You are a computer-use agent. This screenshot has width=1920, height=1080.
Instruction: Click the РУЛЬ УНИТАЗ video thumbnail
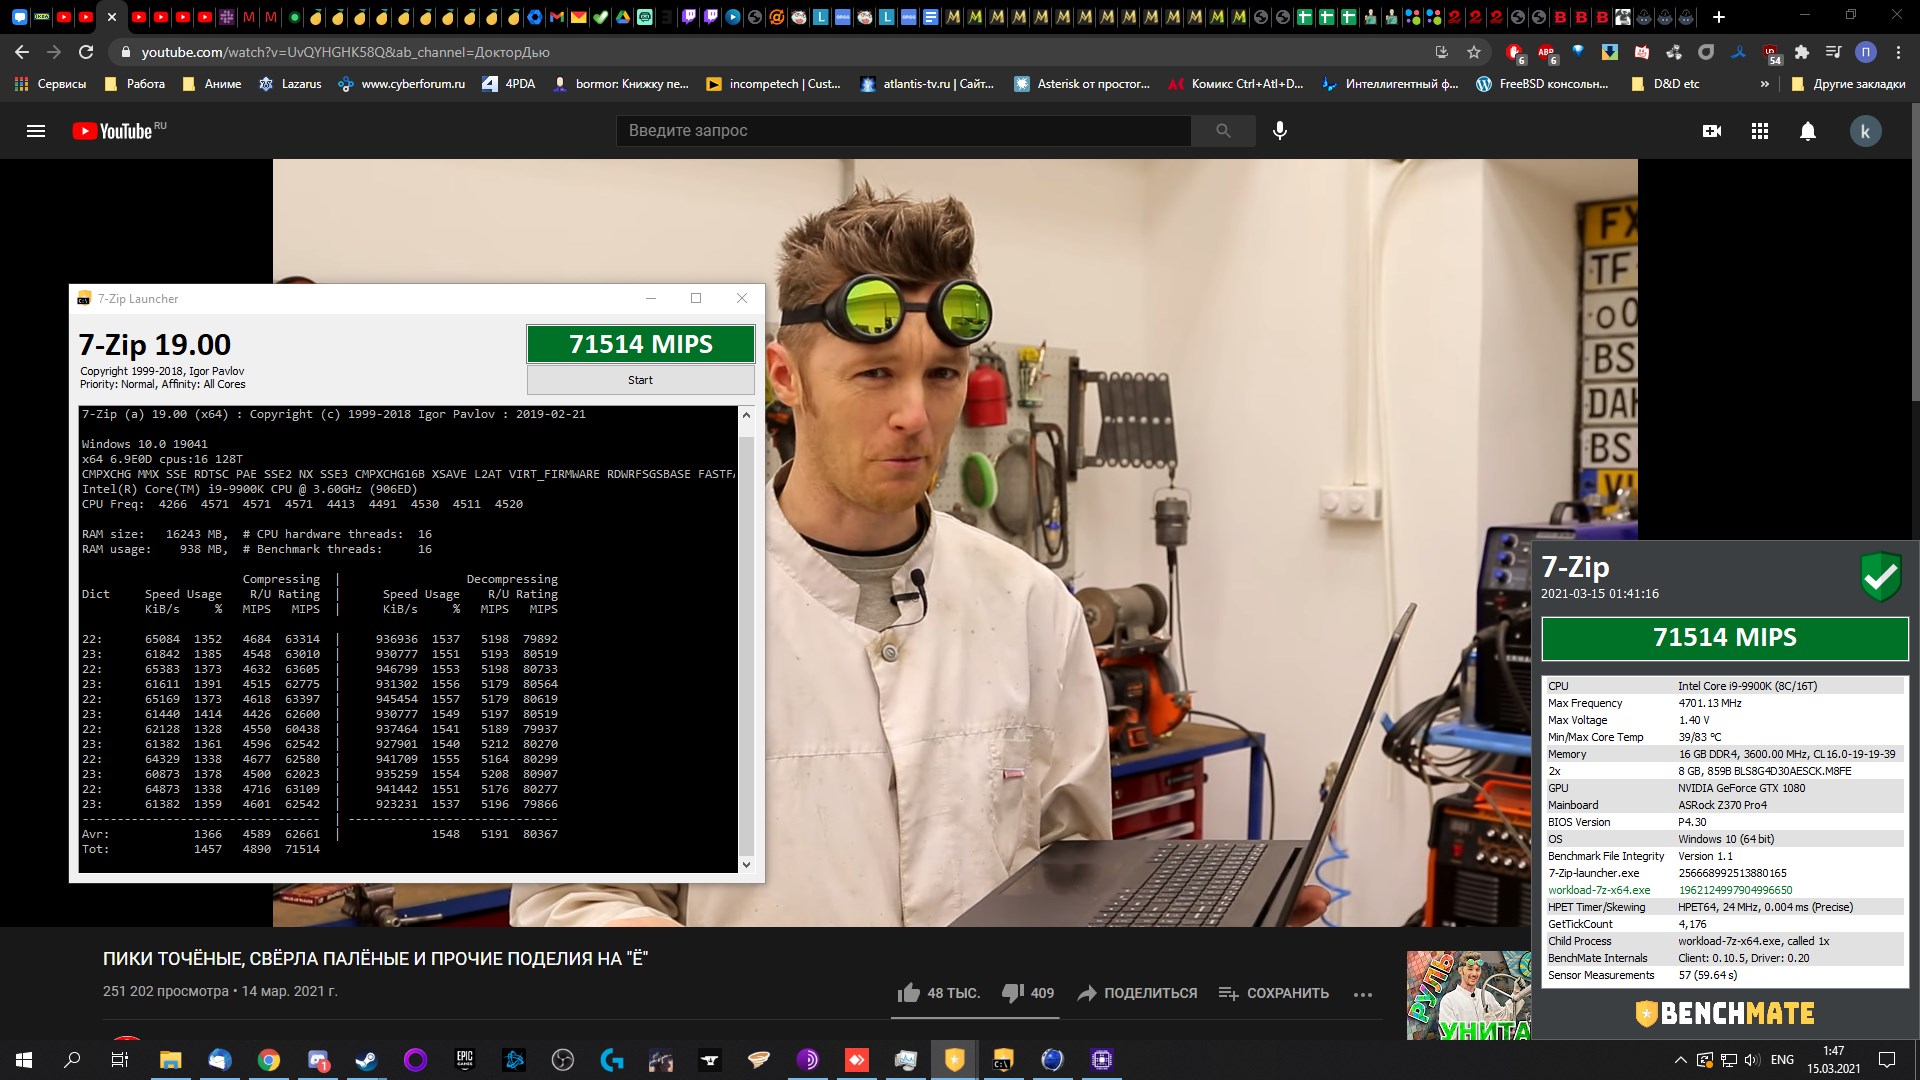1468,996
